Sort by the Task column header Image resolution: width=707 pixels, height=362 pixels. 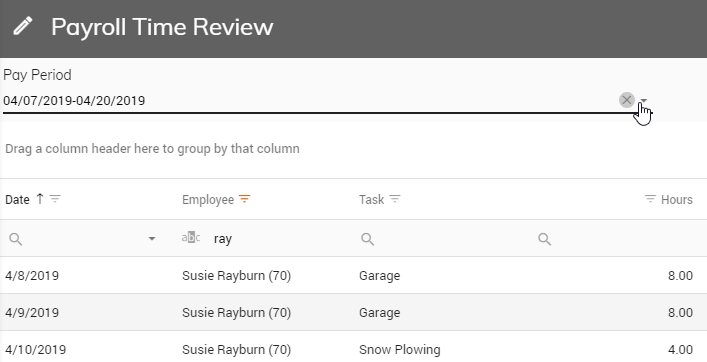click(372, 200)
